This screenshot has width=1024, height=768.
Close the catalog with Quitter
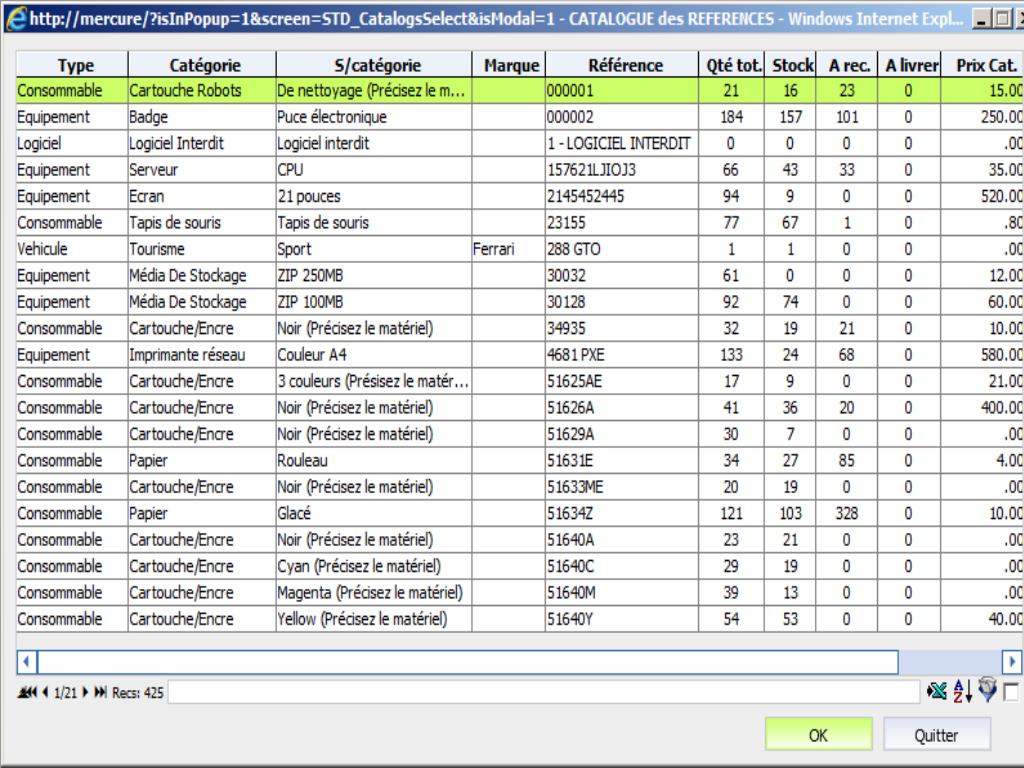coord(936,735)
